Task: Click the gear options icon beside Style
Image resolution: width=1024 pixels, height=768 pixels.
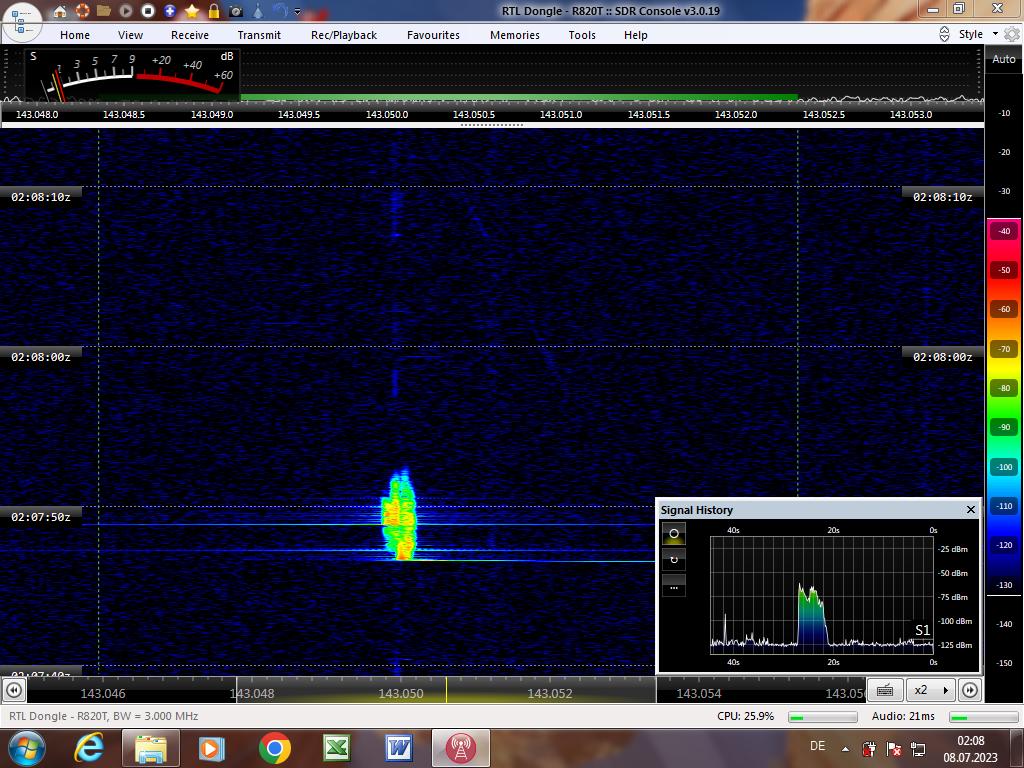Action: 1012,34
